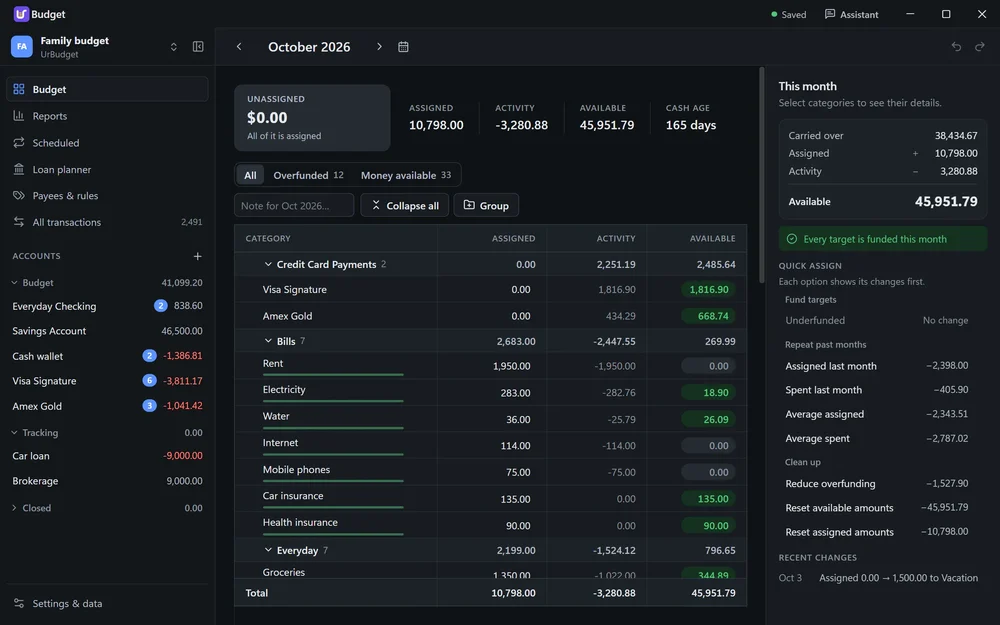Select the All filter tab
The height and width of the screenshot is (625, 1000).
coord(250,175)
